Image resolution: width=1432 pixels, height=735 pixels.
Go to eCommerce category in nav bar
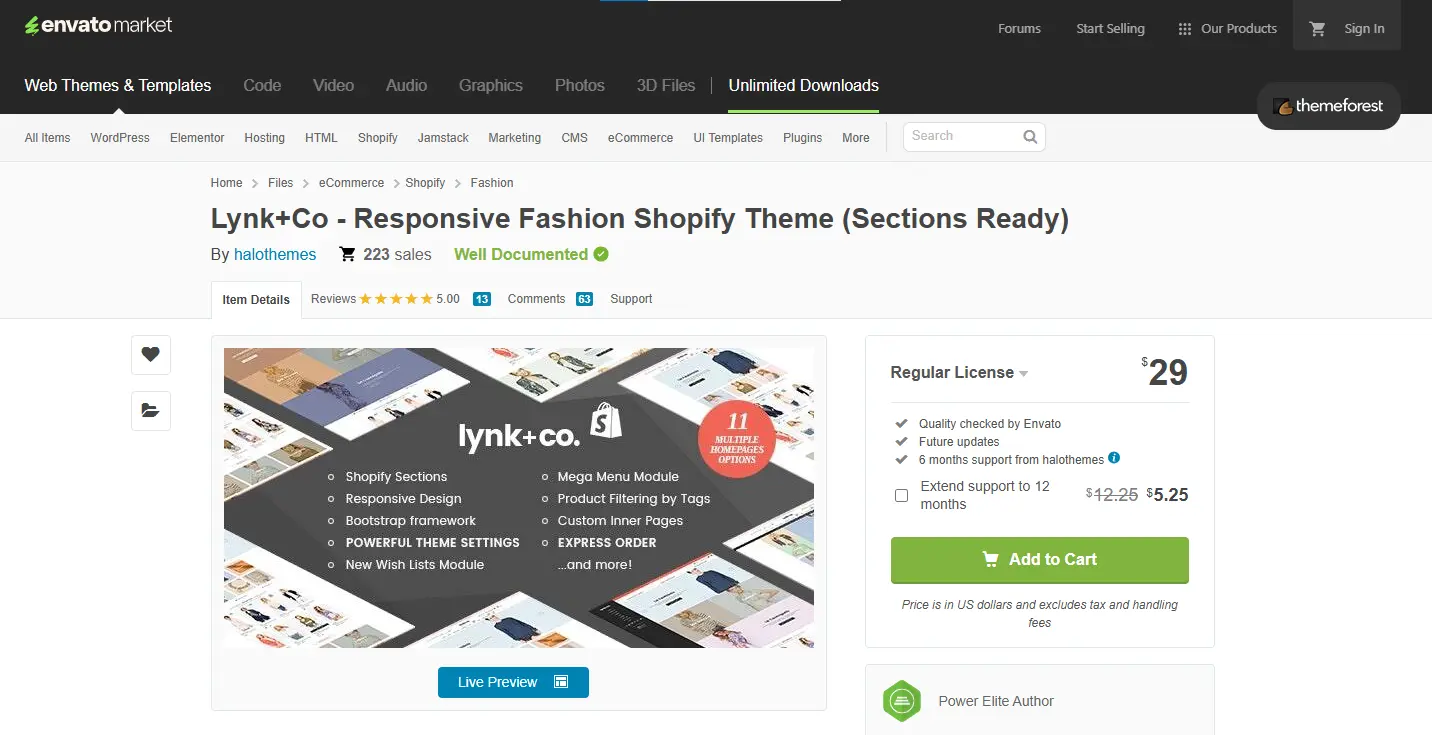click(x=640, y=138)
